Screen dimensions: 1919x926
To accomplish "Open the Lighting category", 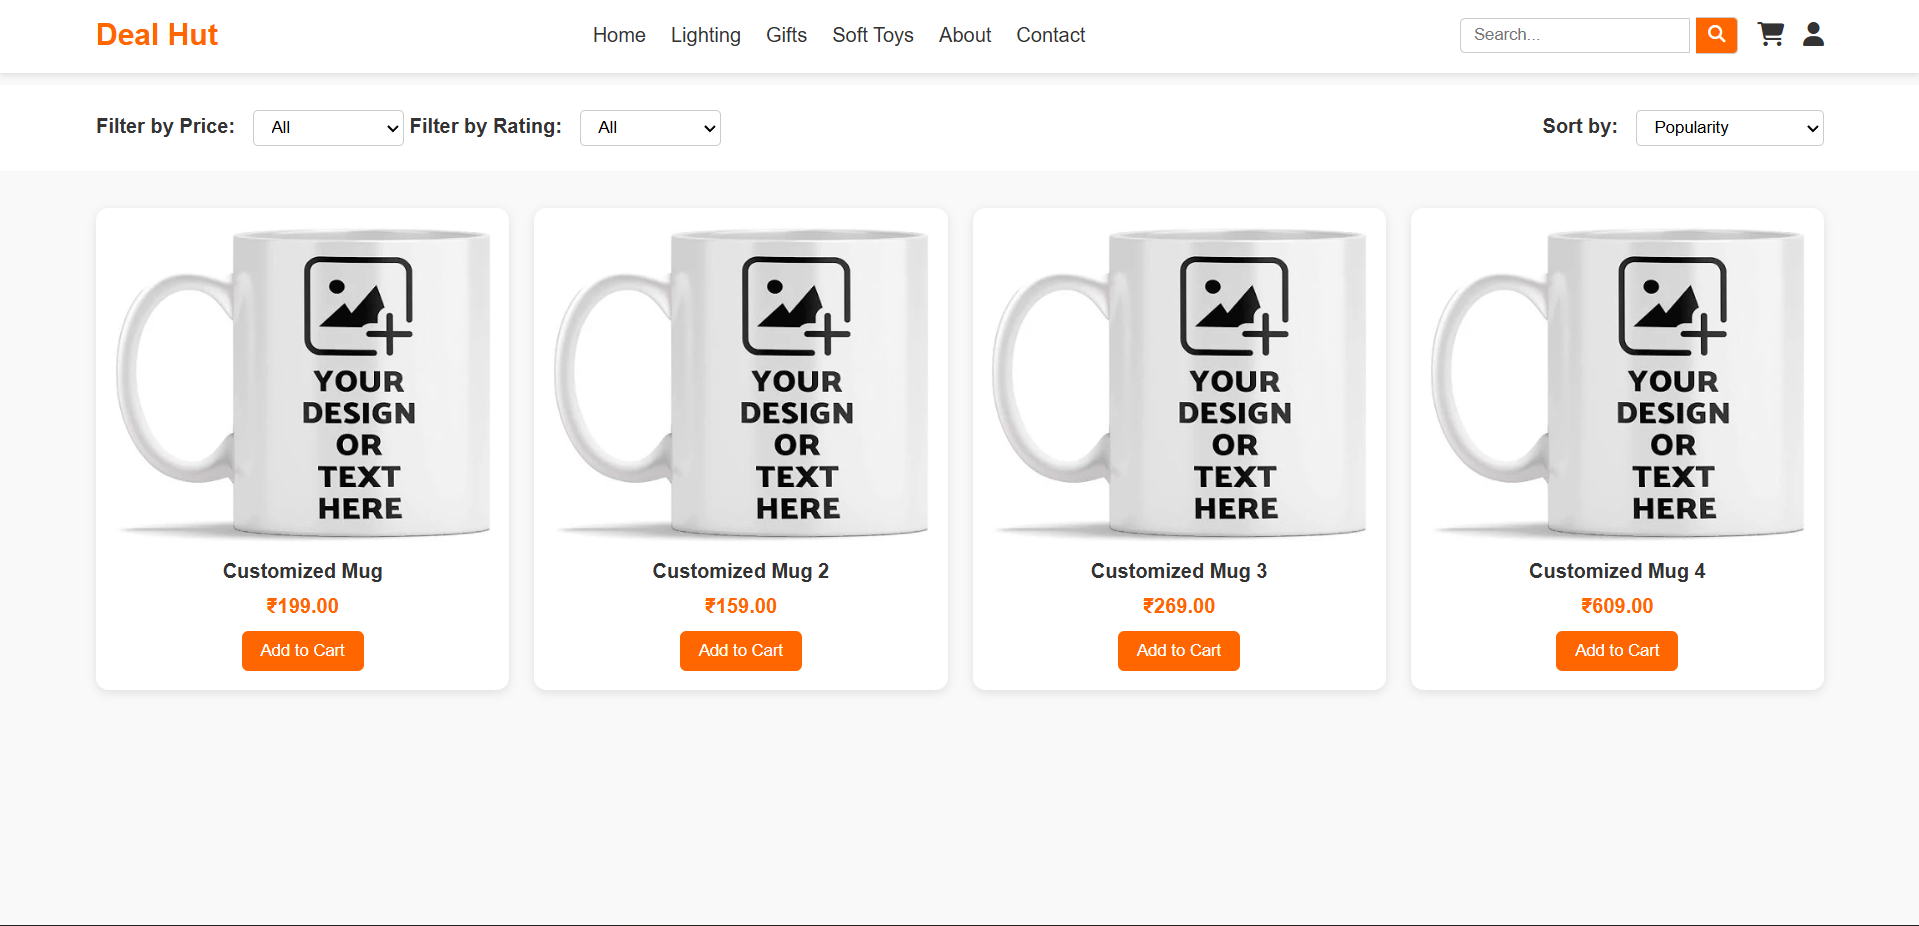I will [x=705, y=35].
